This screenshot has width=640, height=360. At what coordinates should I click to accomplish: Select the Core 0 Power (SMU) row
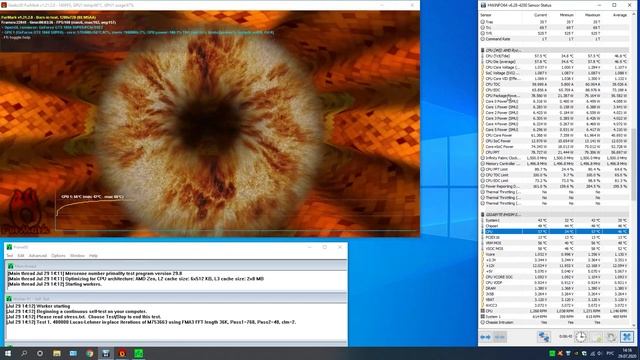pos(555,101)
